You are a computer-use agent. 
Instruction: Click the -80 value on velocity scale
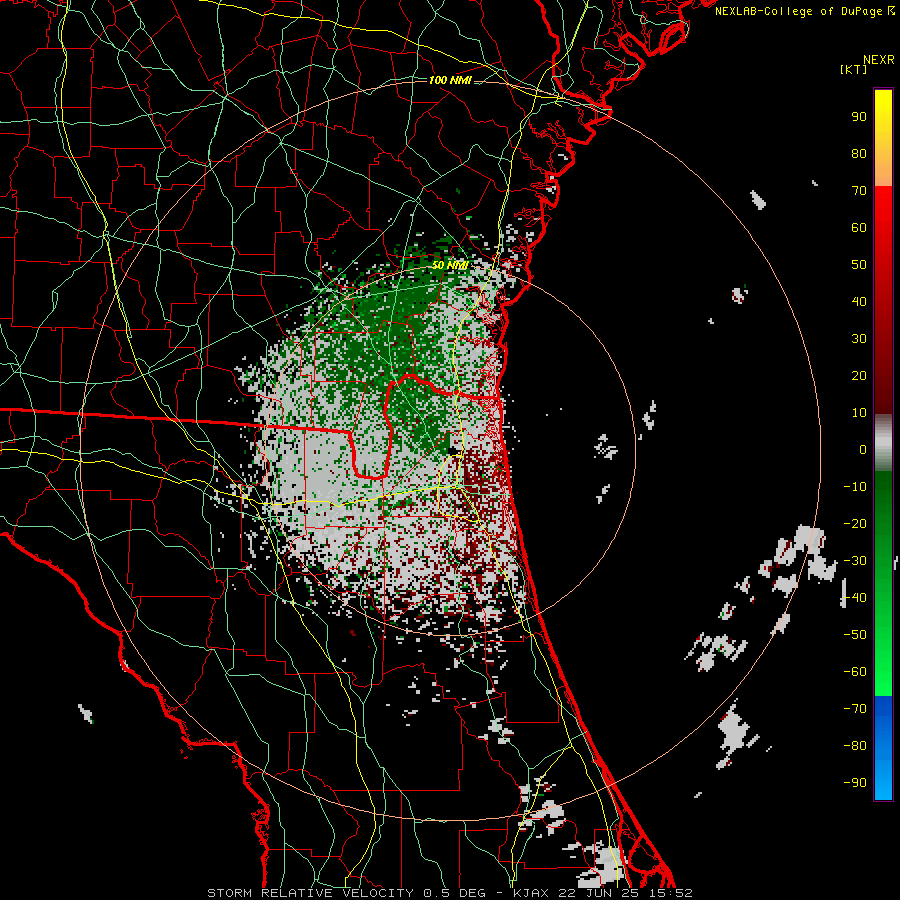click(x=855, y=746)
